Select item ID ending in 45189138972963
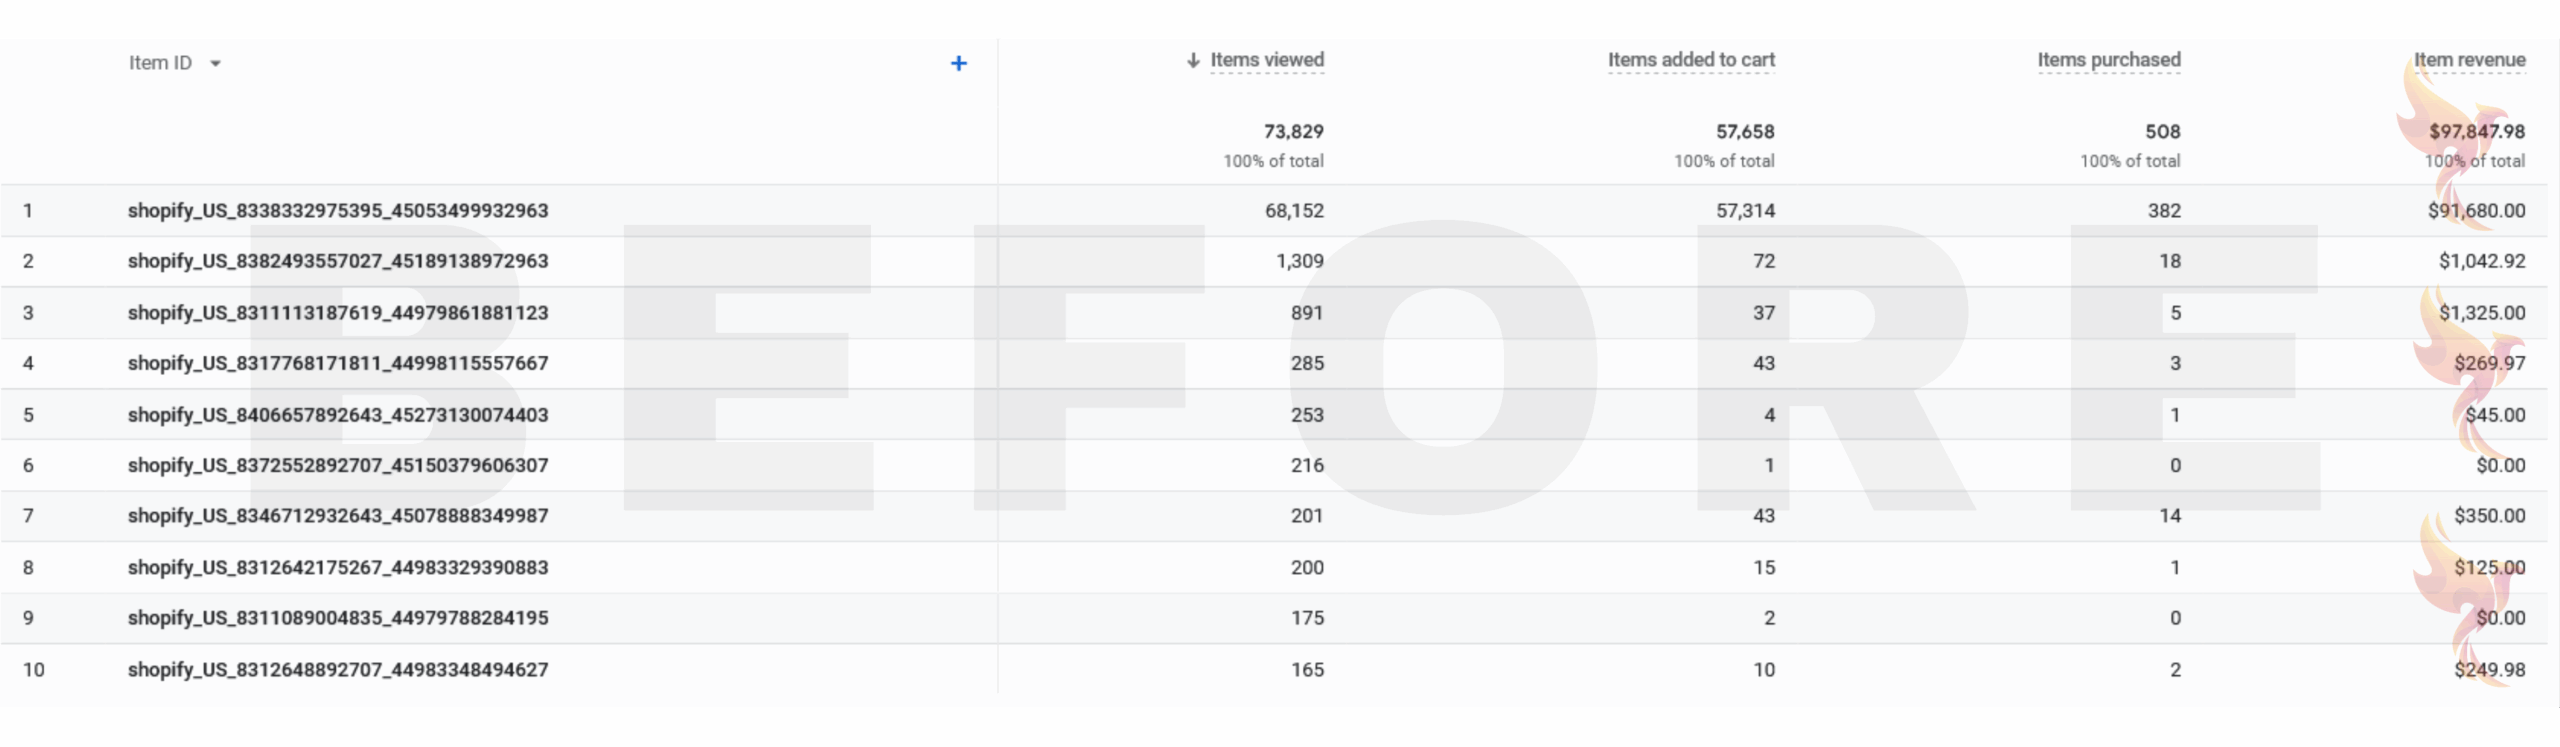This screenshot has height=747, width=2560. pos(338,261)
